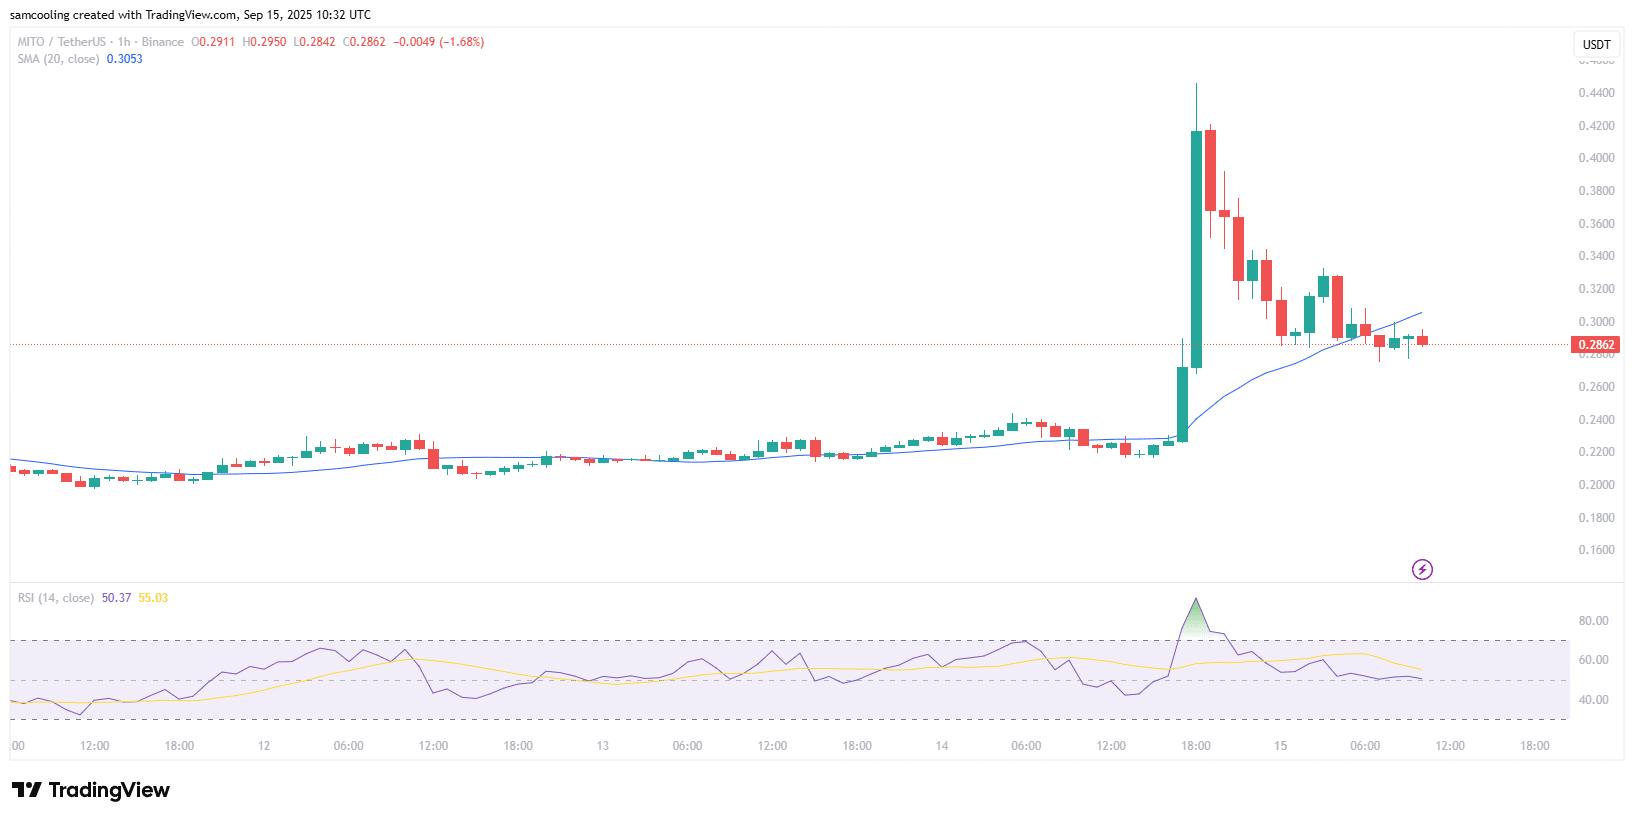Click the purple lightning bolt icon
The width and height of the screenshot is (1634, 820).
pyautogui.click(x=1421, y=570)
